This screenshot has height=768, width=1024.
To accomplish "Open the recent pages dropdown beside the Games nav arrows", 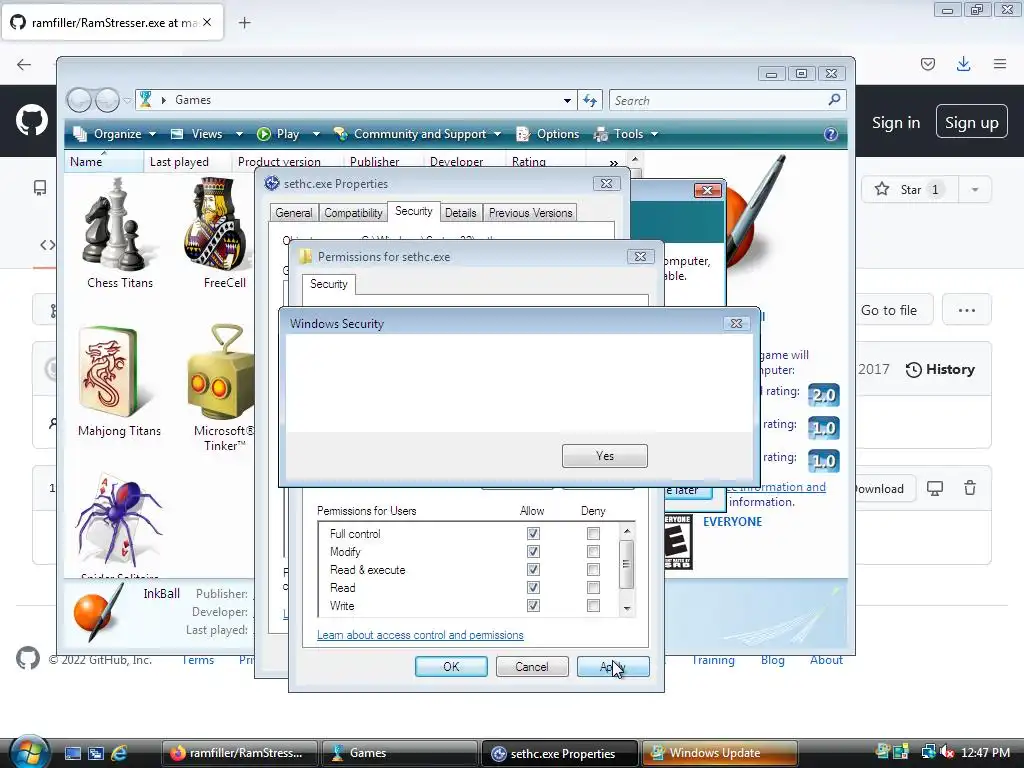I will 127,101.
